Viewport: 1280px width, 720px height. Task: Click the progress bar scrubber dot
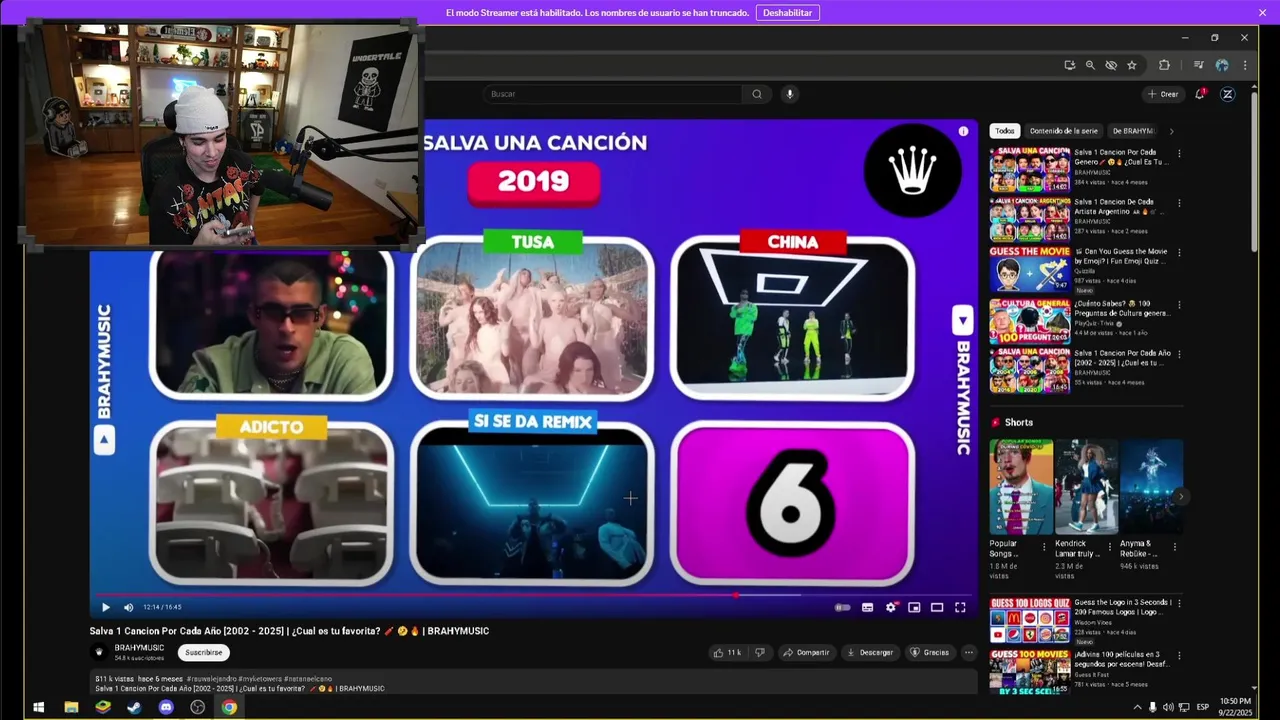[x=737, y=595]
